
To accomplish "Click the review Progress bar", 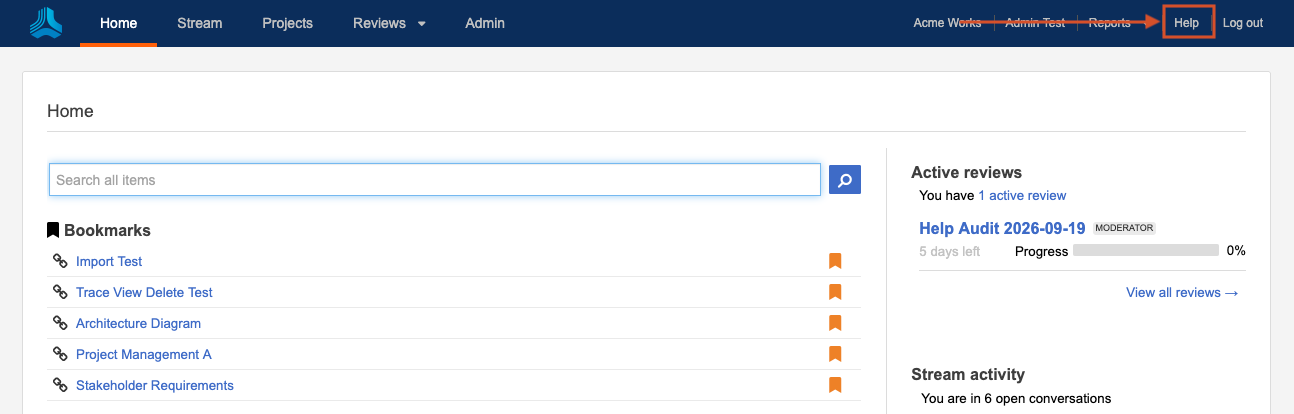I will click(x=1146, y=251).
